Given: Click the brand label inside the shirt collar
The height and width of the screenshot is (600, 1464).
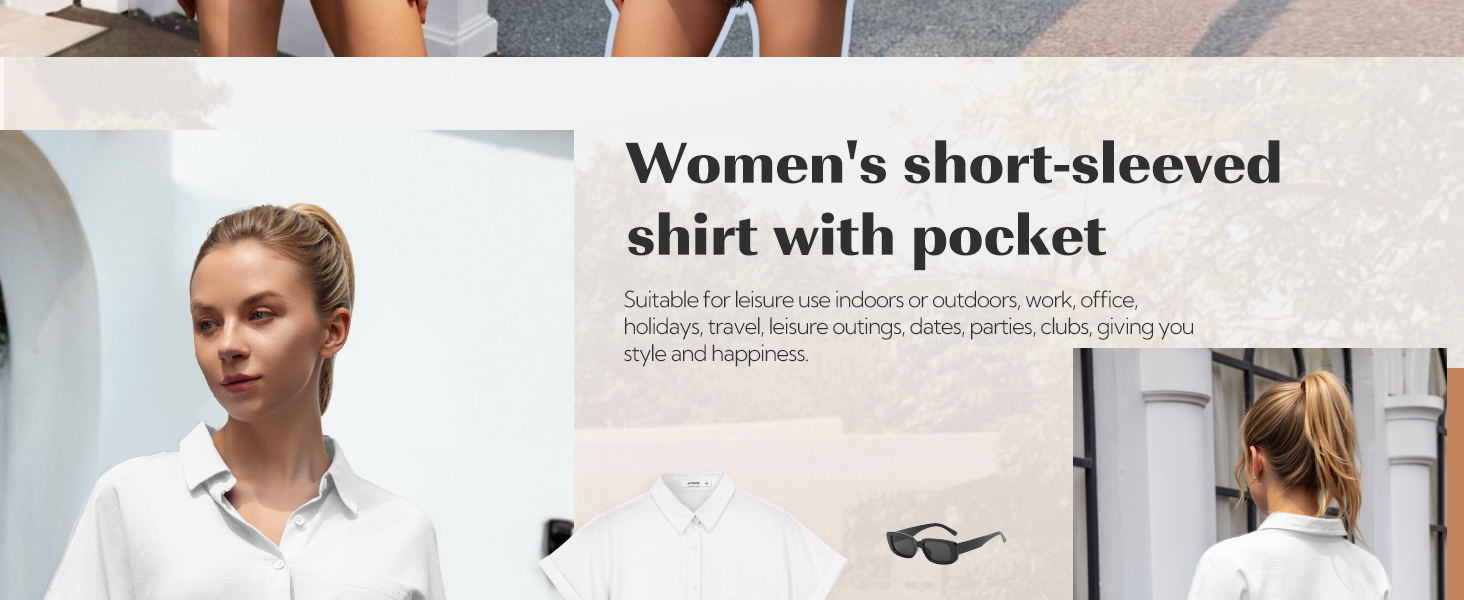Looking at the screenshot, I should [696, 484].
